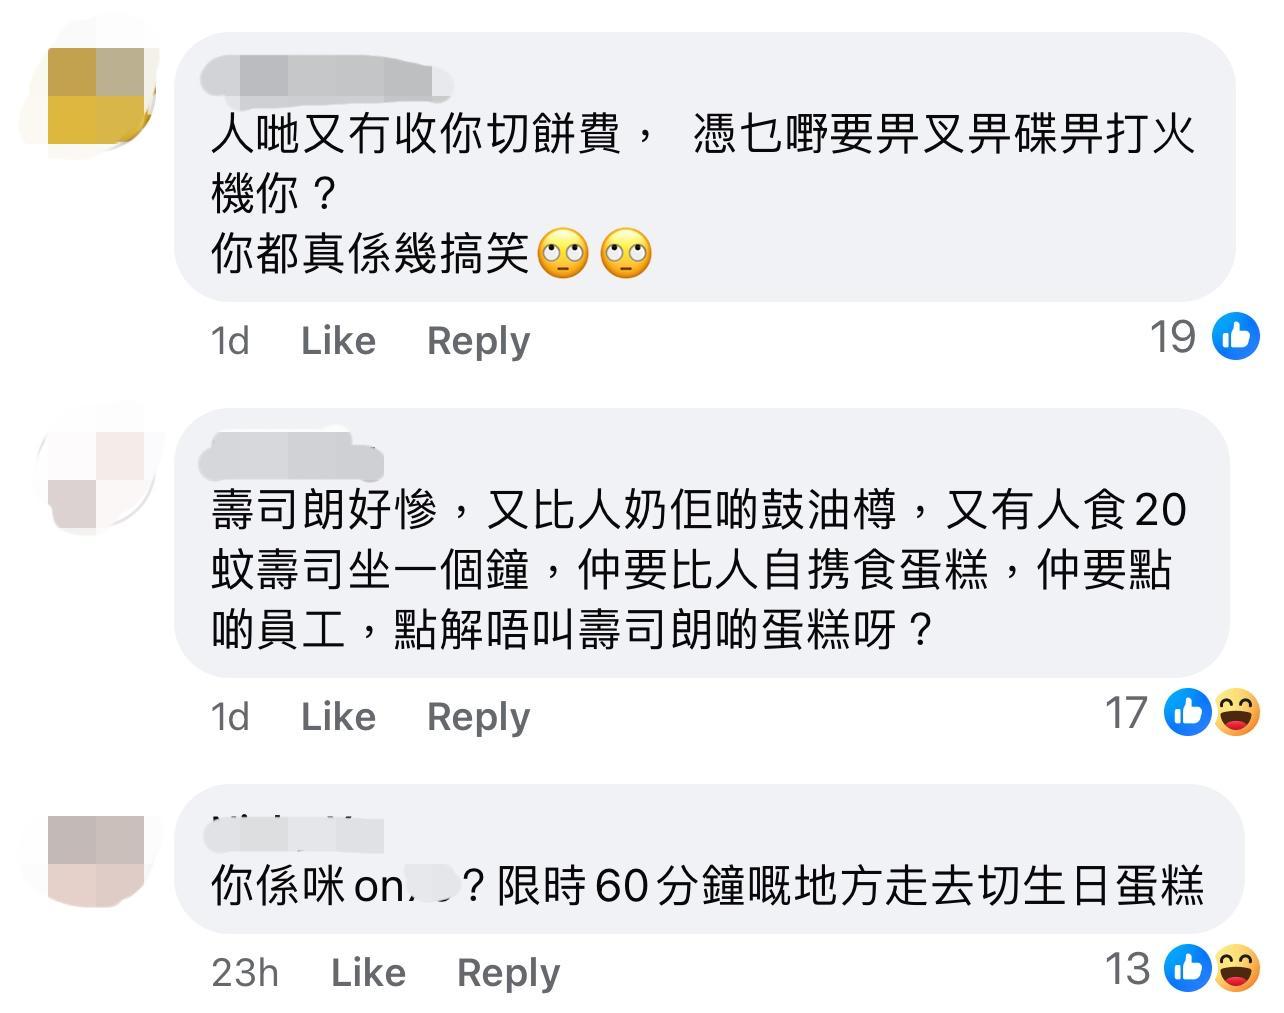Click the thumbs-up reaction next to the count 13
The height and width of the screenshot is (1013, 1284).
pyautogui.click(x=1188, y=969)
